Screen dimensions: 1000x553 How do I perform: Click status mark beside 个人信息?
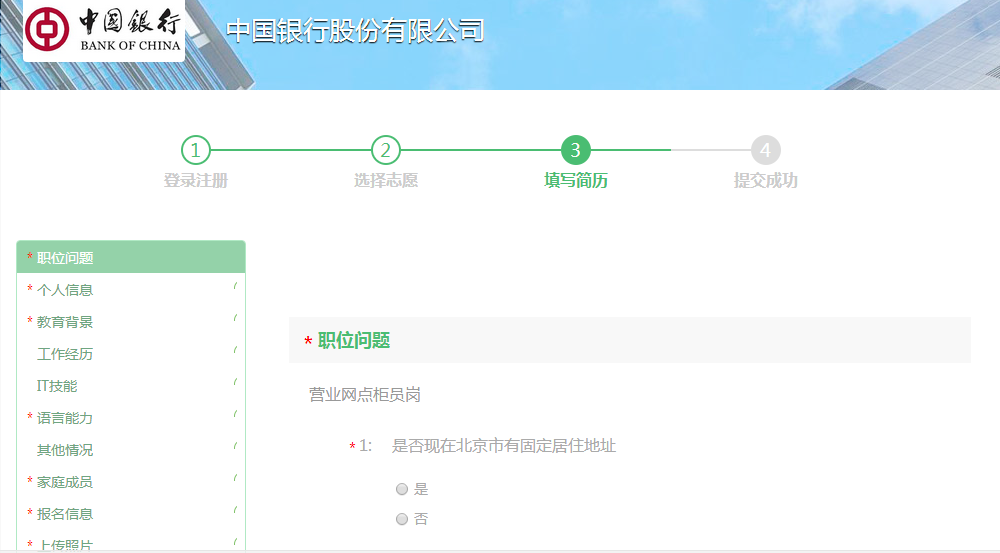tap(235, 286)
